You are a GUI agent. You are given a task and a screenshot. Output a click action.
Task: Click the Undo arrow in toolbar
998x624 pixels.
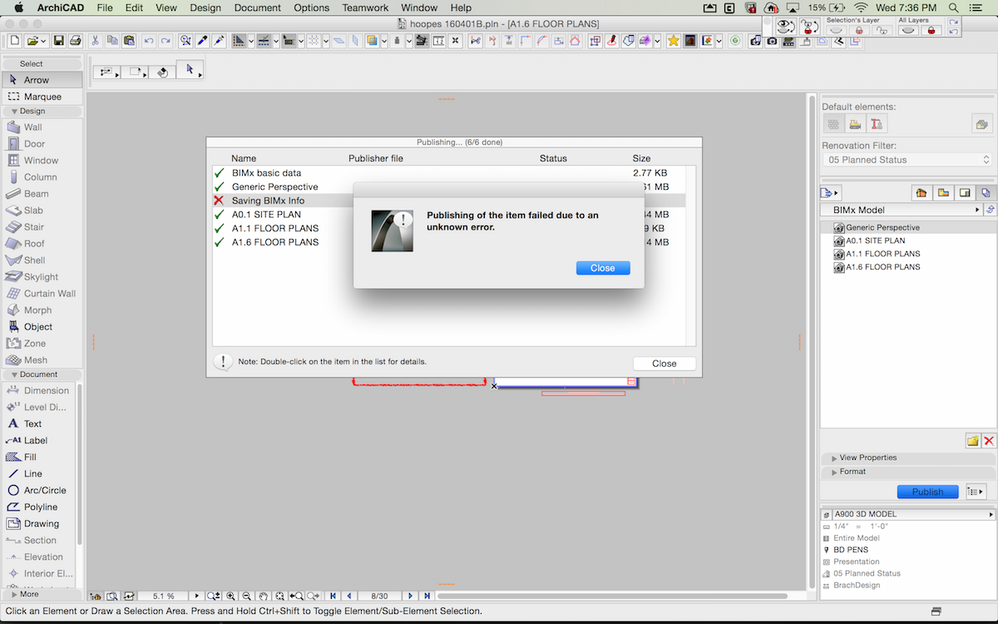148,41
